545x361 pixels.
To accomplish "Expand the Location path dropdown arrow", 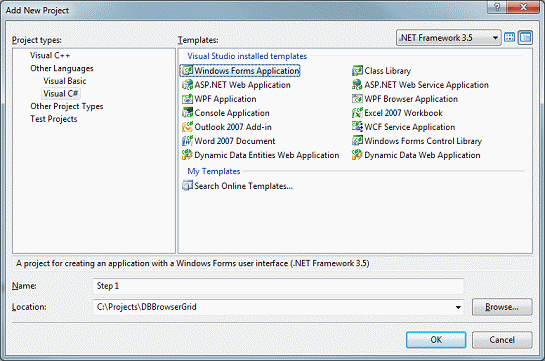I will point(458,307).
